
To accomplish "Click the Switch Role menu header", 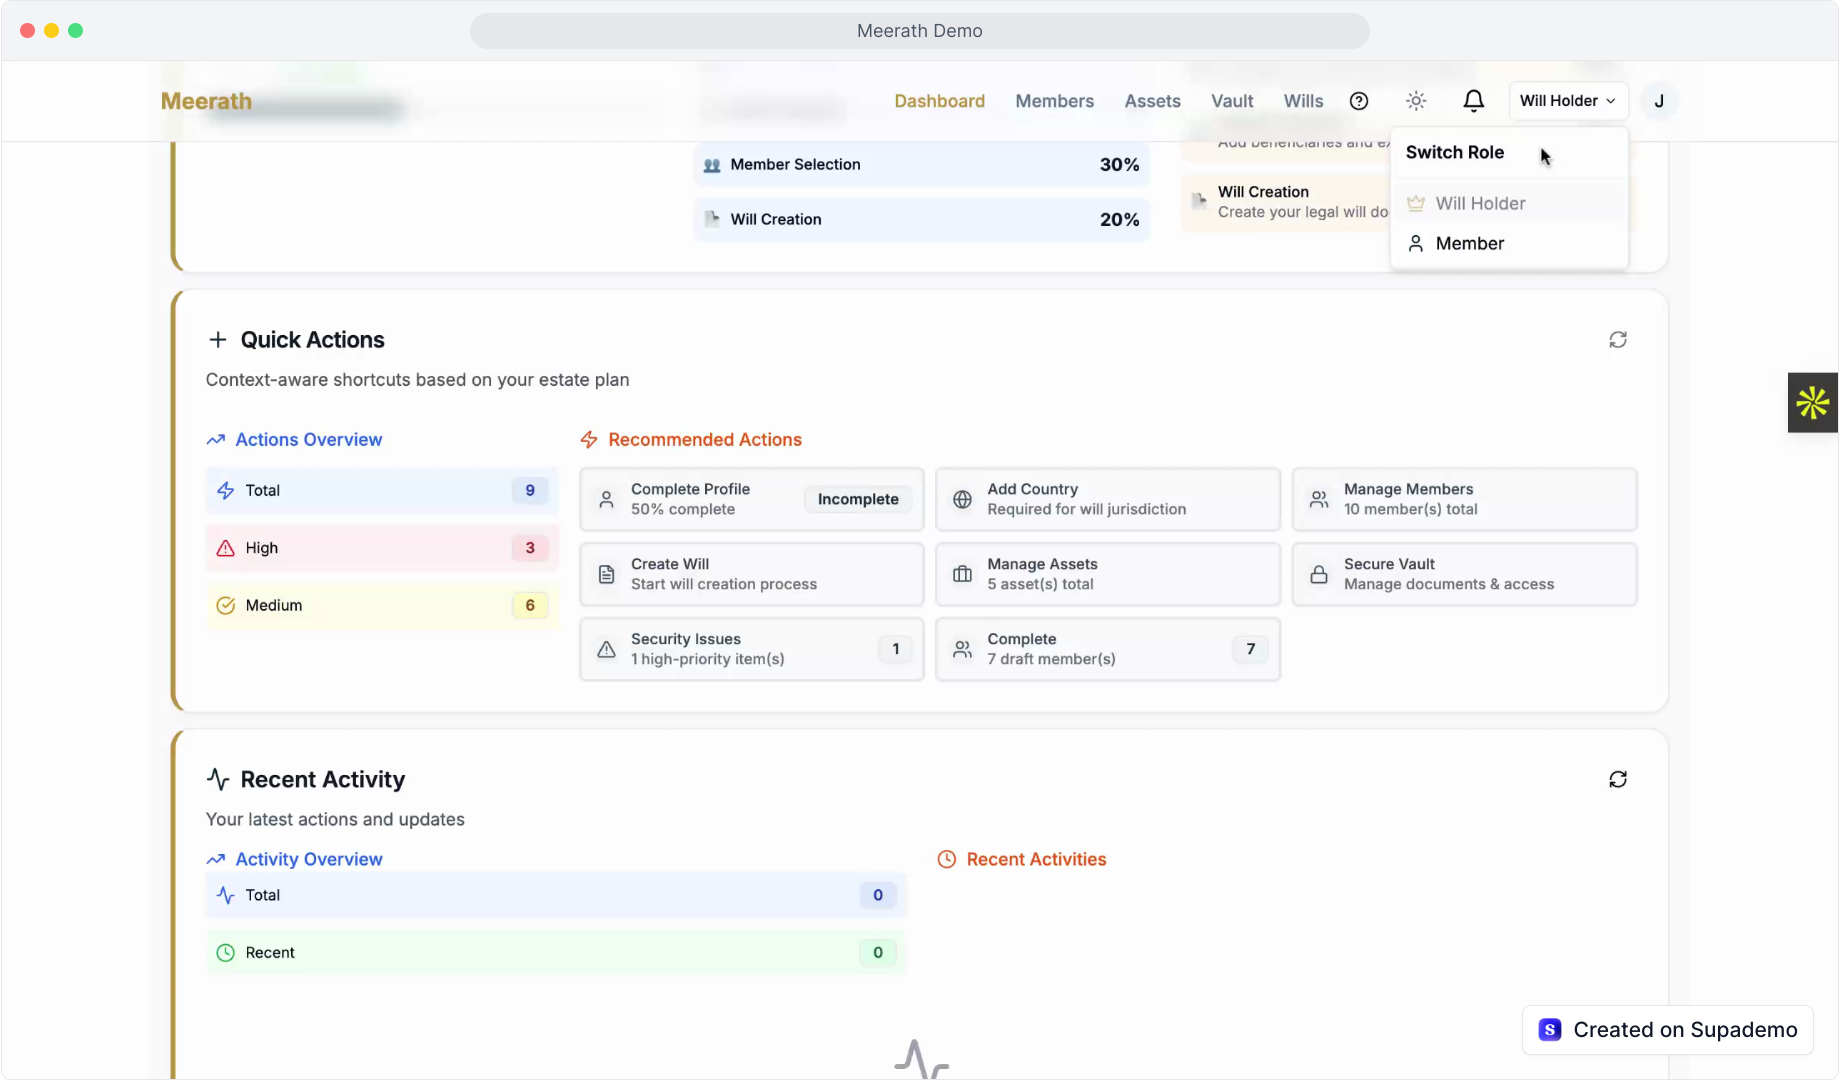I will [x=1454, y=152].
